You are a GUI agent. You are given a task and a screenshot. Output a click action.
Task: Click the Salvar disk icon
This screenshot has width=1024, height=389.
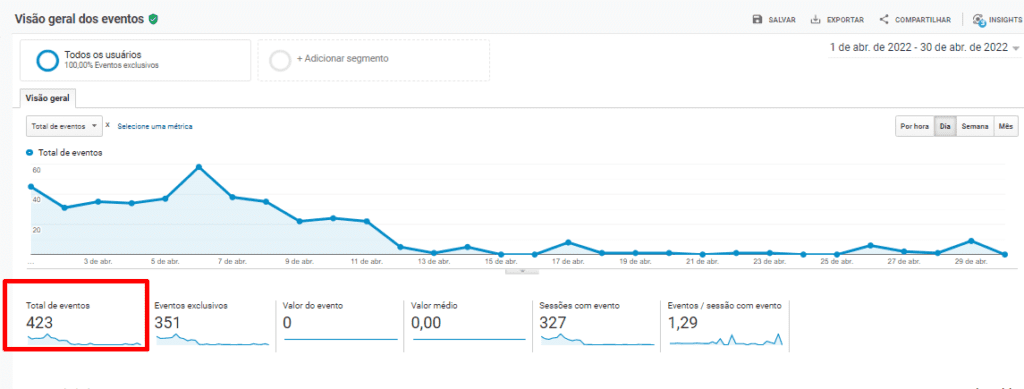(x=757, y=20)
